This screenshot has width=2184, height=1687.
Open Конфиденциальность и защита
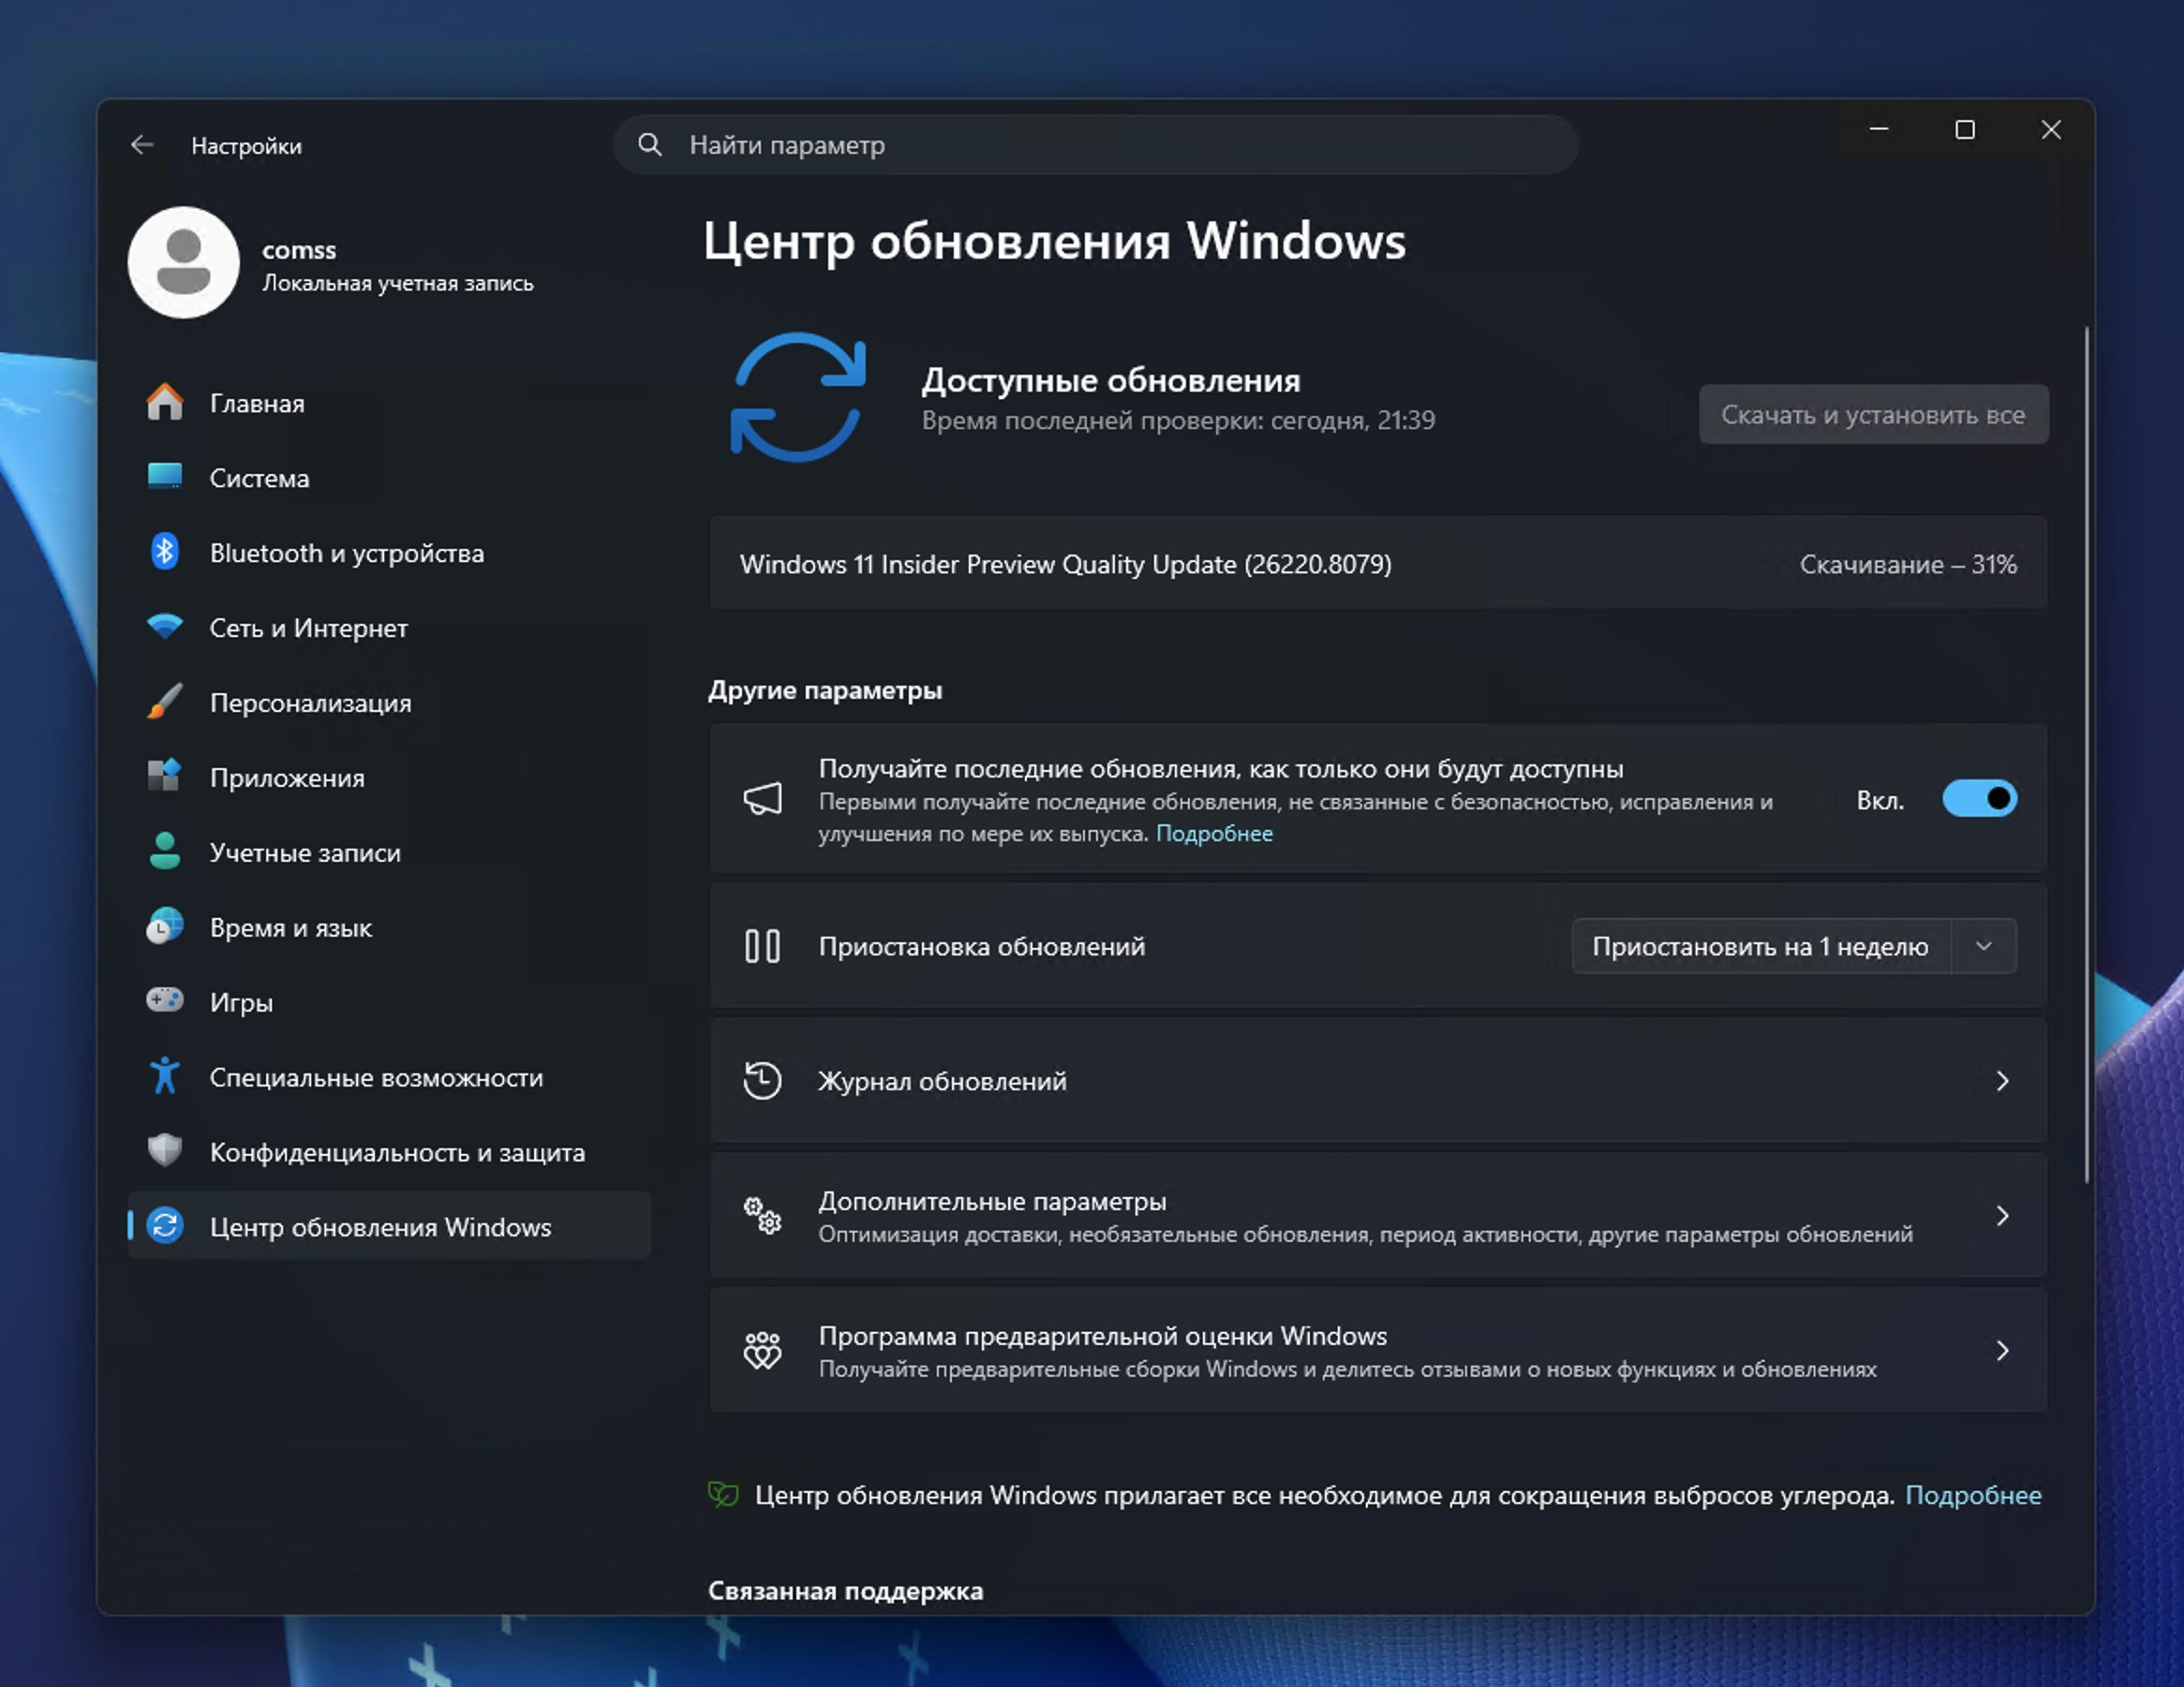(x=390, y=1152)
